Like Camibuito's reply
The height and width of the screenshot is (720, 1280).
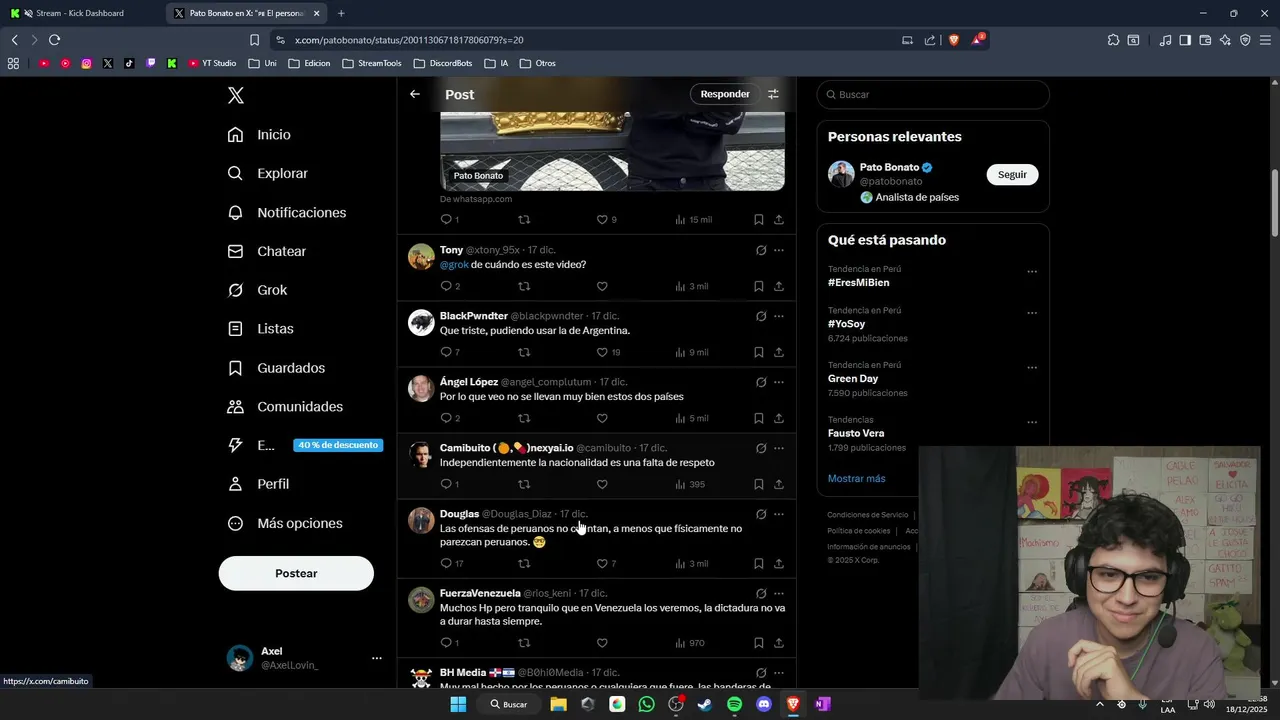coord(602,484)
